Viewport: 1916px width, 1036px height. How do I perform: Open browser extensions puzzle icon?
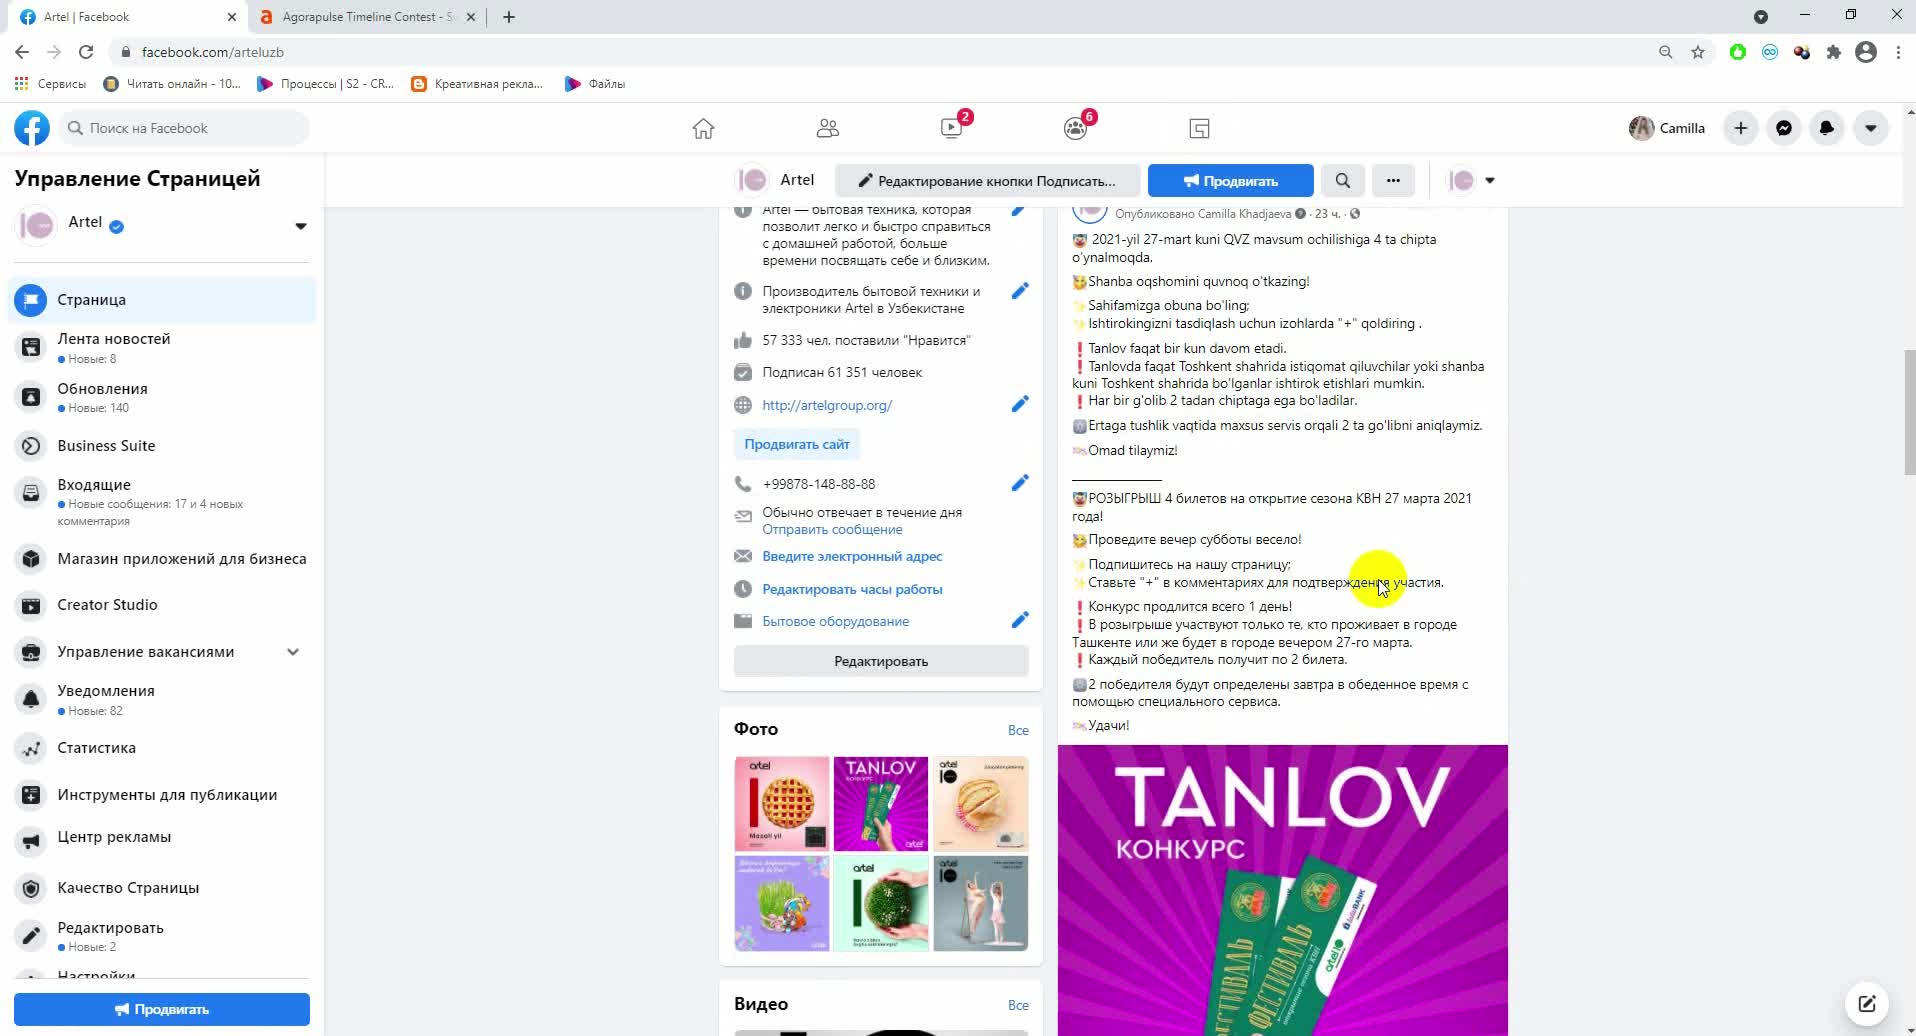point(1834,52)
